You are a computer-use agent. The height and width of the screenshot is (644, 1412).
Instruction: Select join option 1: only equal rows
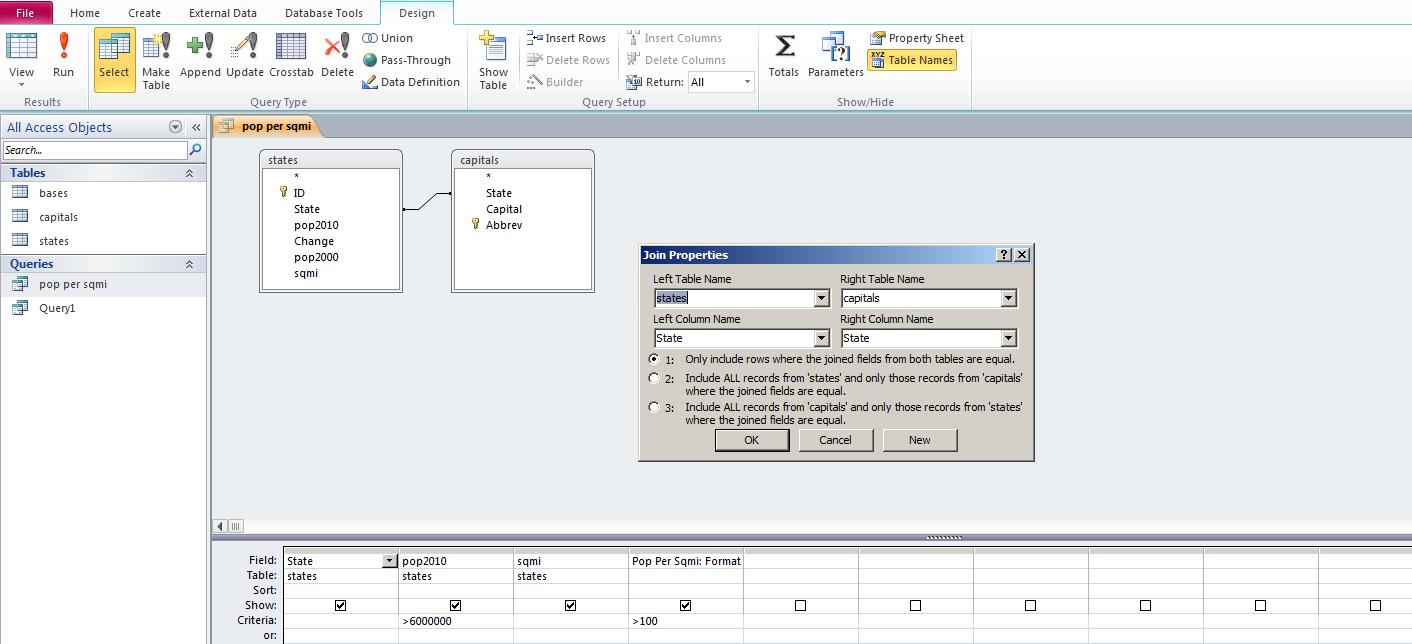coord(654,359)
